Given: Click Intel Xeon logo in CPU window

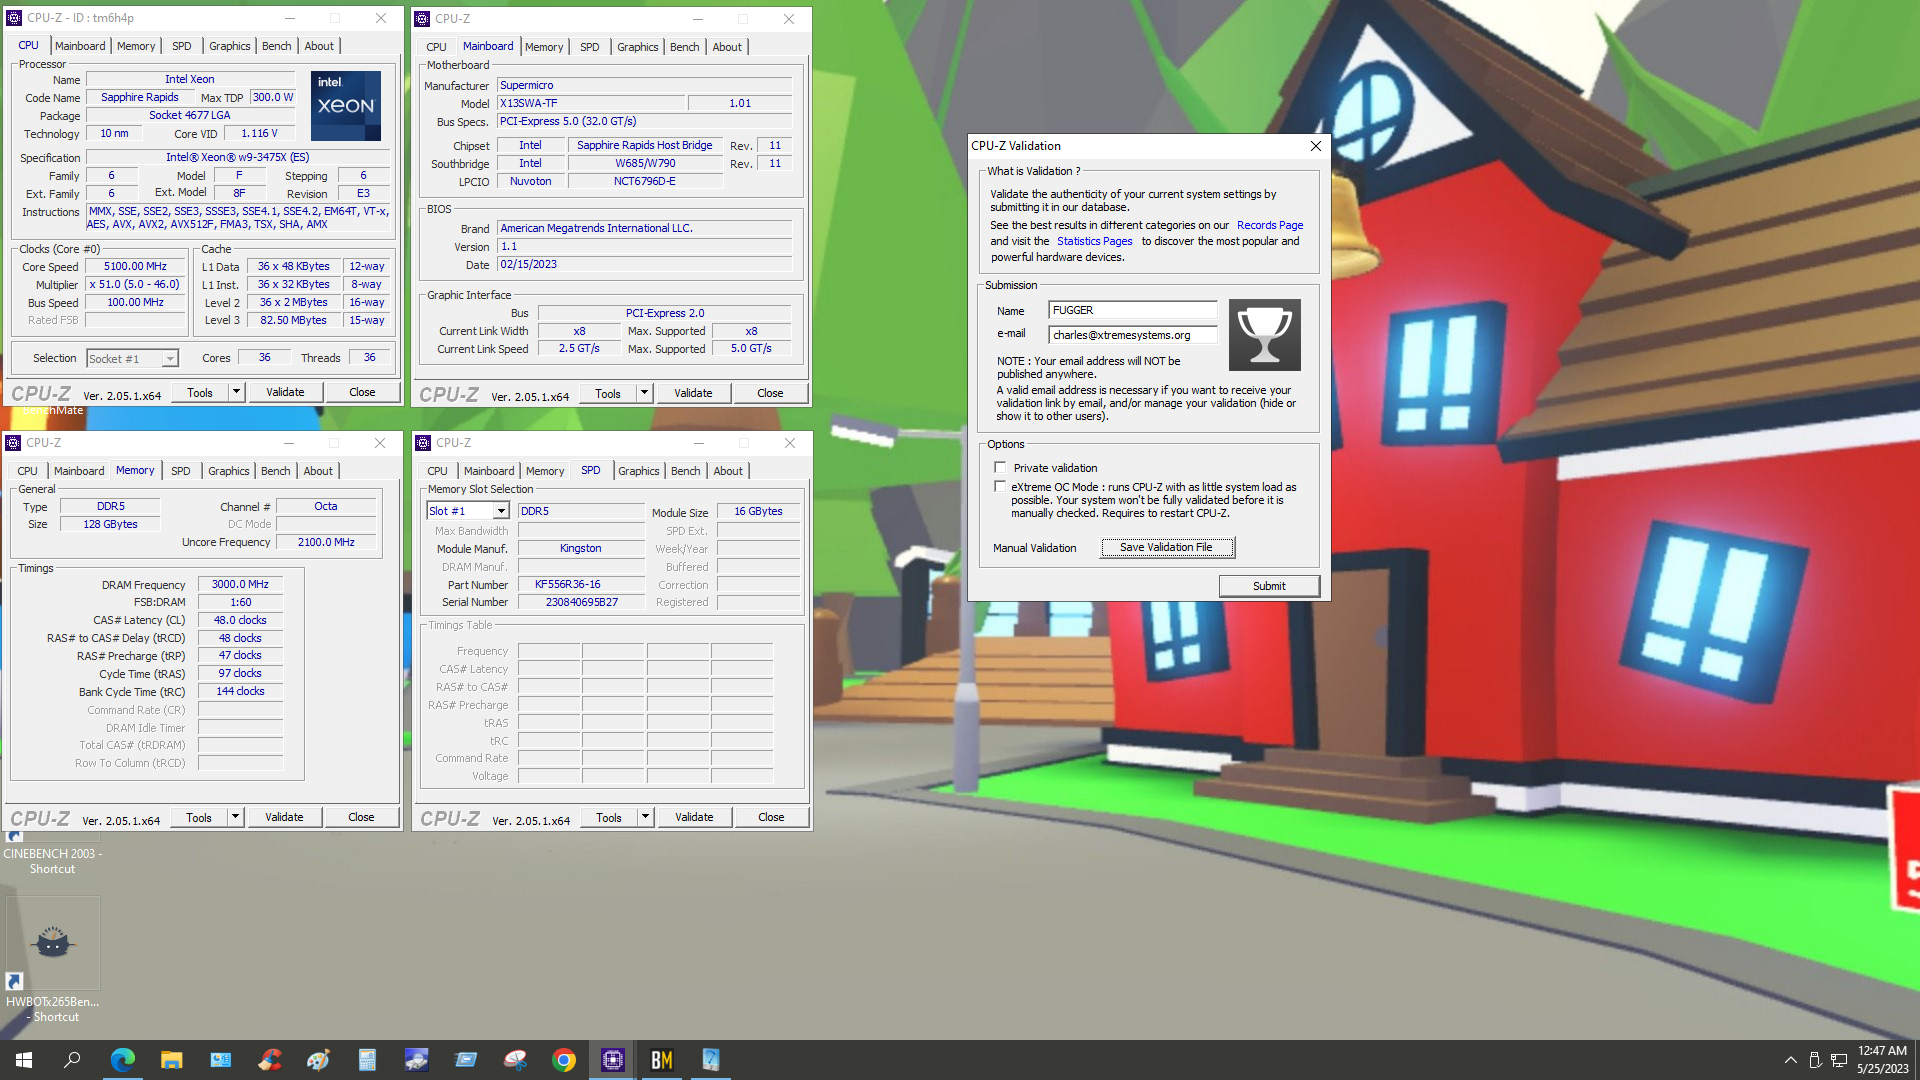Looking at the screenshot, I should pos(346,106).
